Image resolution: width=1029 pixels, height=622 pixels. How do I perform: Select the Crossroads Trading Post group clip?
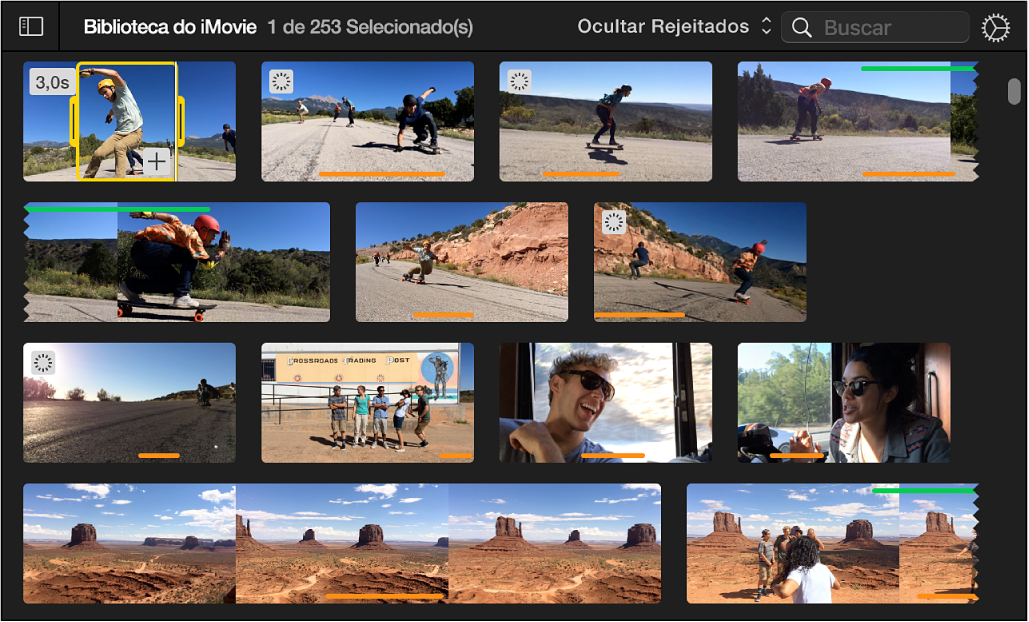pyautogui.click(x=367, y=402)
